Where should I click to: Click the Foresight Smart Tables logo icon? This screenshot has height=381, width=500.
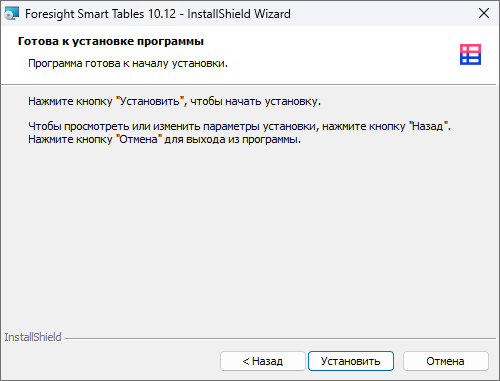pyautogui.click(x=470, y=54)
